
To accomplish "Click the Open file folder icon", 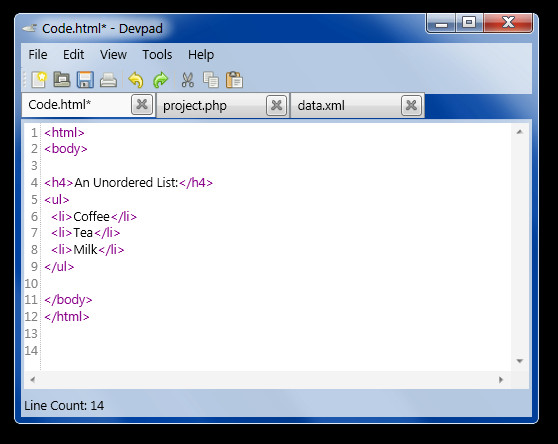I will (x=62, y=80).
